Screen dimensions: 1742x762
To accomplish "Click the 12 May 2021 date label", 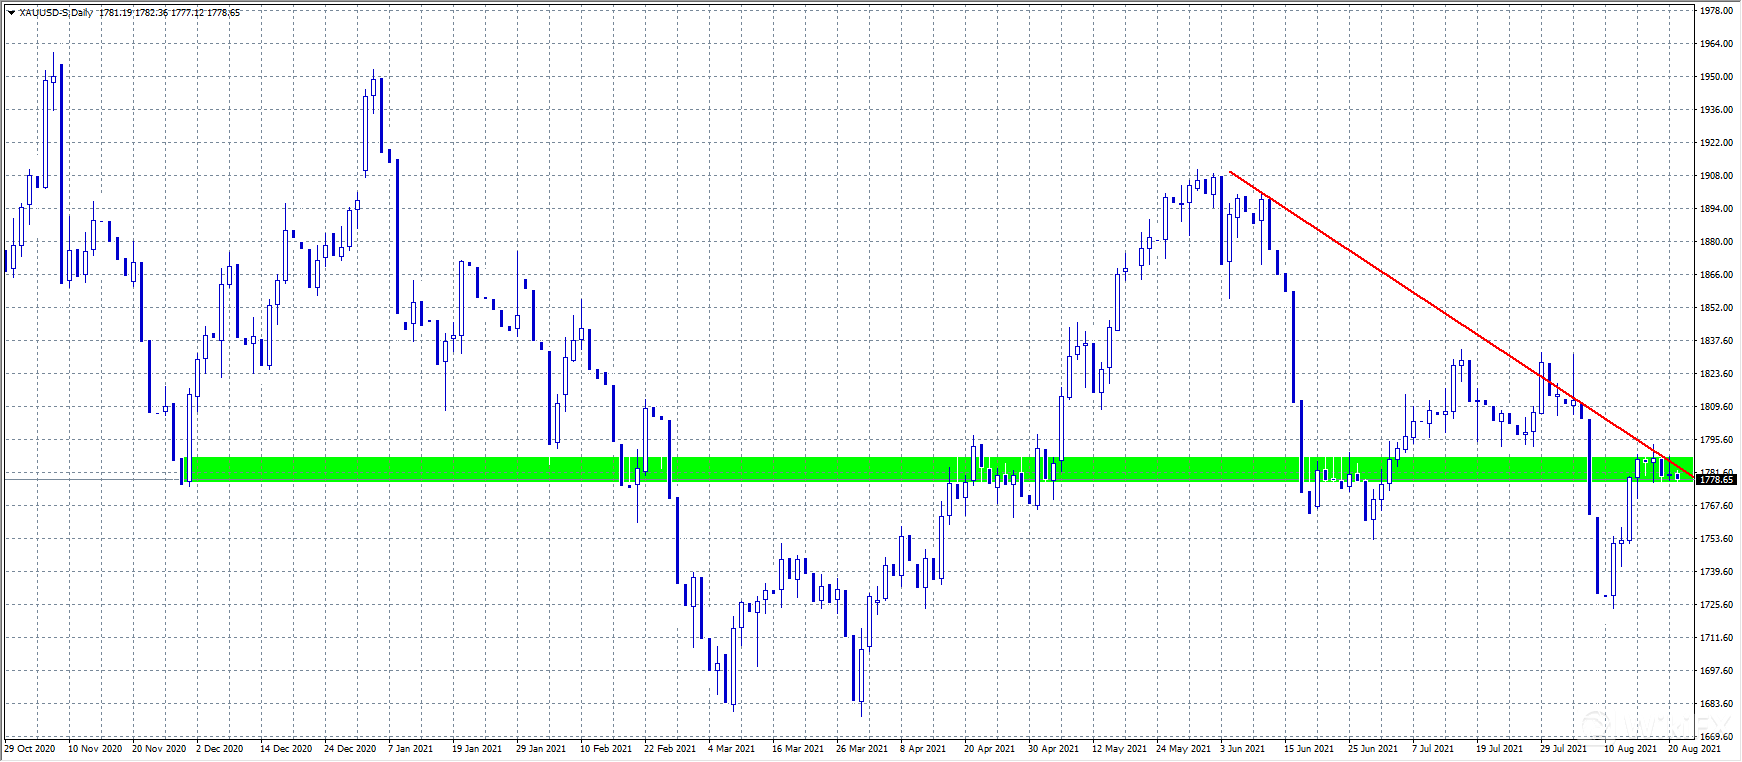I will point(1119,748).
